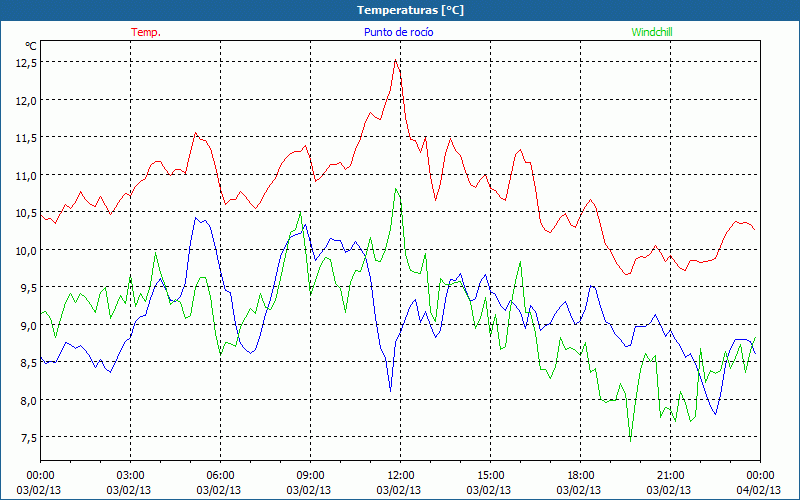
Task: Click the blue dew point minimum before 12:00
Action: point(390,391)
